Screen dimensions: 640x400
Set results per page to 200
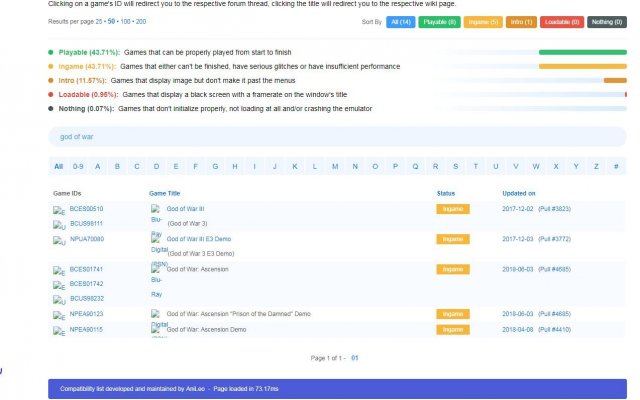141,22
